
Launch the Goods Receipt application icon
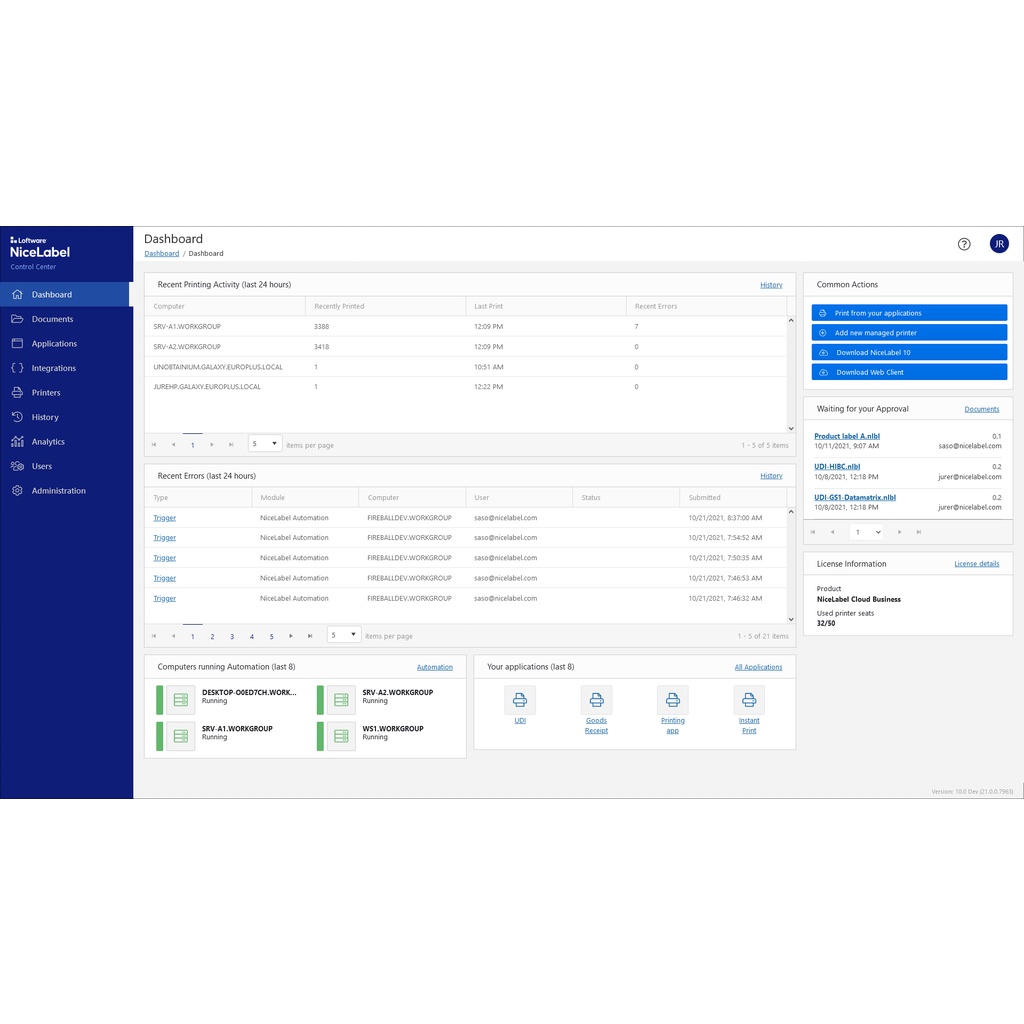tap(596, 700)
